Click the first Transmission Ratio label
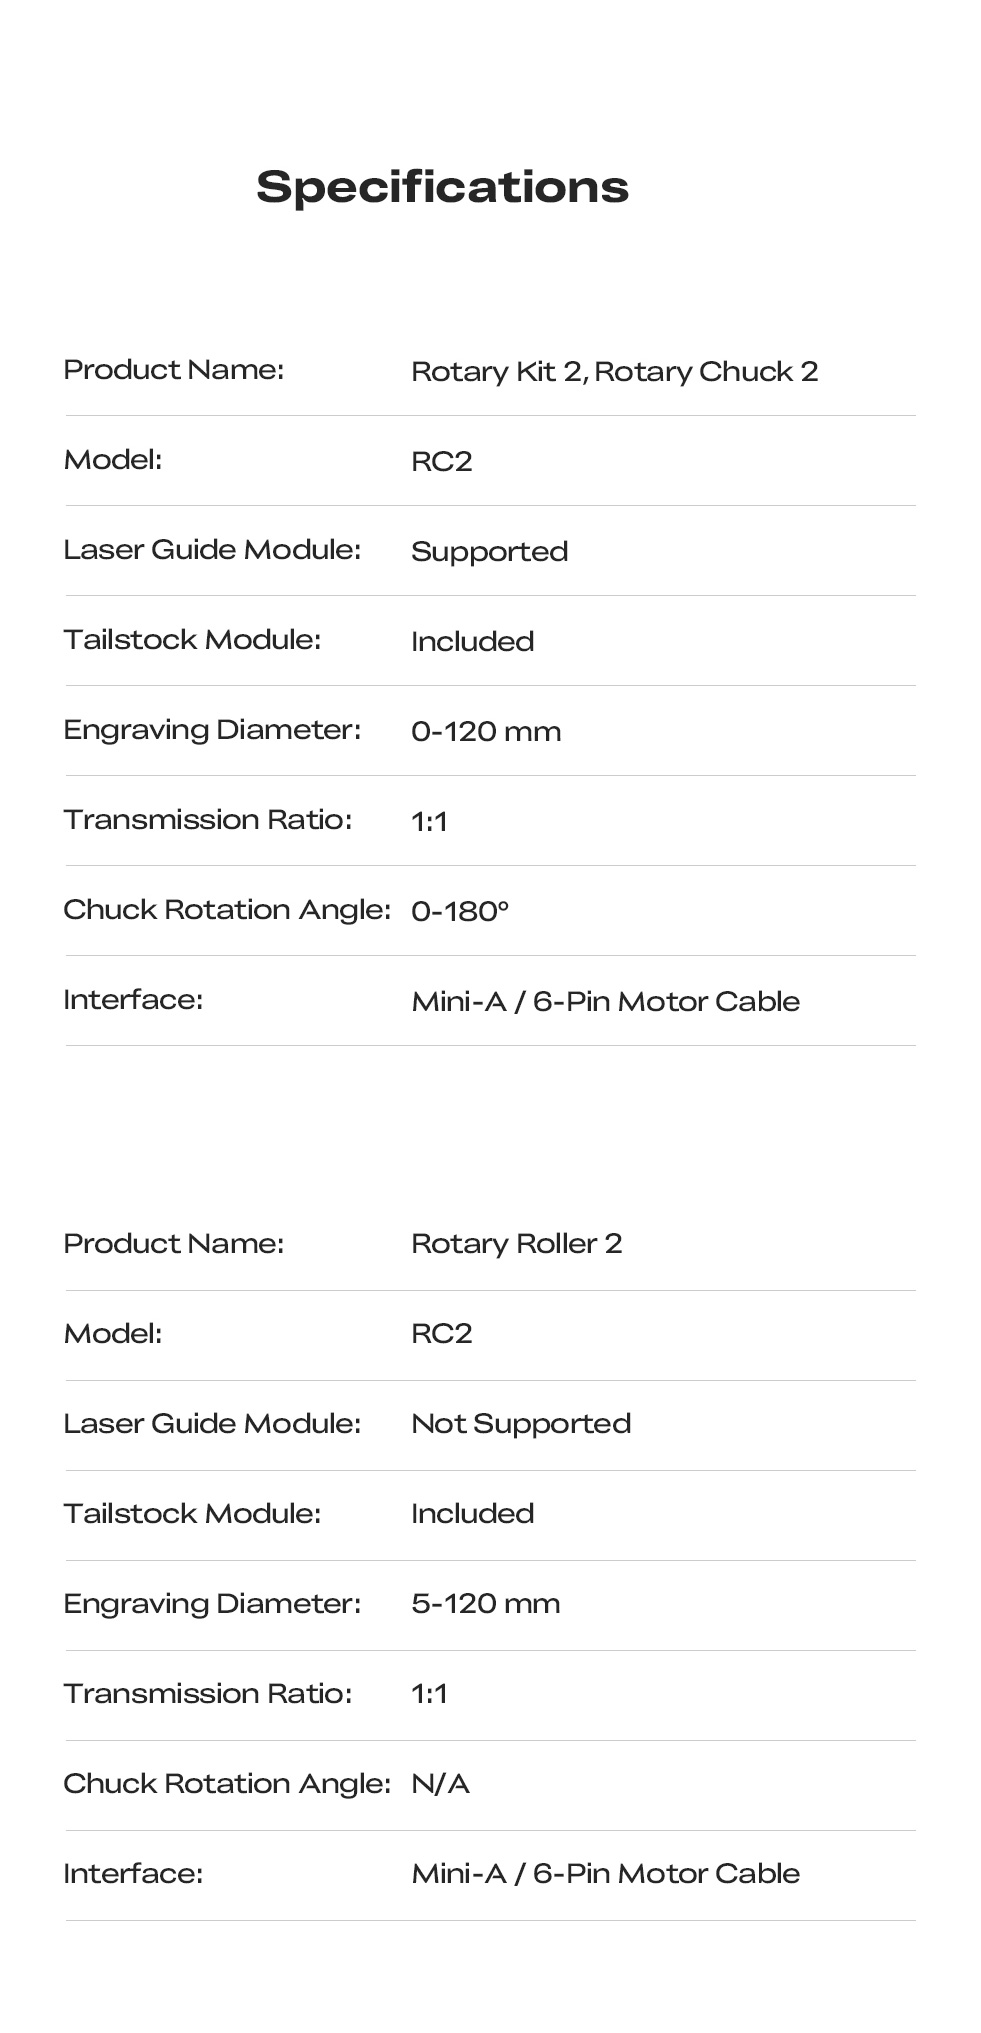 coord(208,820)
